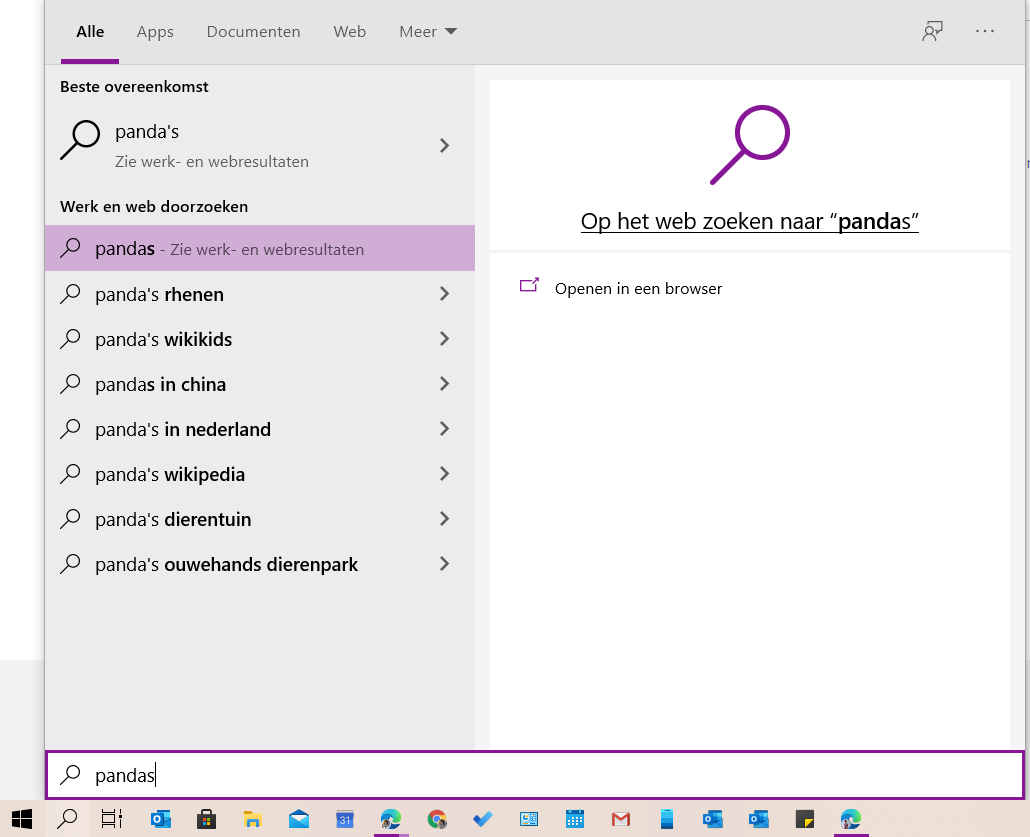Expand chevron for panda's ouwehands dierenpark
This screenshot has width=1030, height=837.
(x=445, y=564)
